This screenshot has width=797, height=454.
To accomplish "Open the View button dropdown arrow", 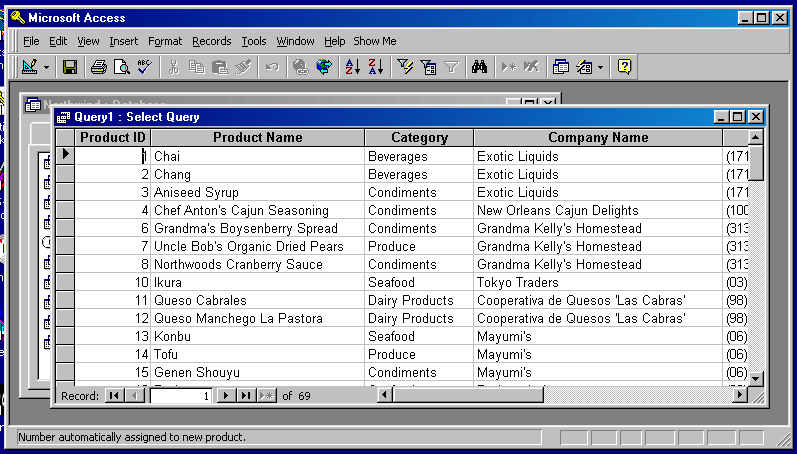I will (x=46, y=67).
